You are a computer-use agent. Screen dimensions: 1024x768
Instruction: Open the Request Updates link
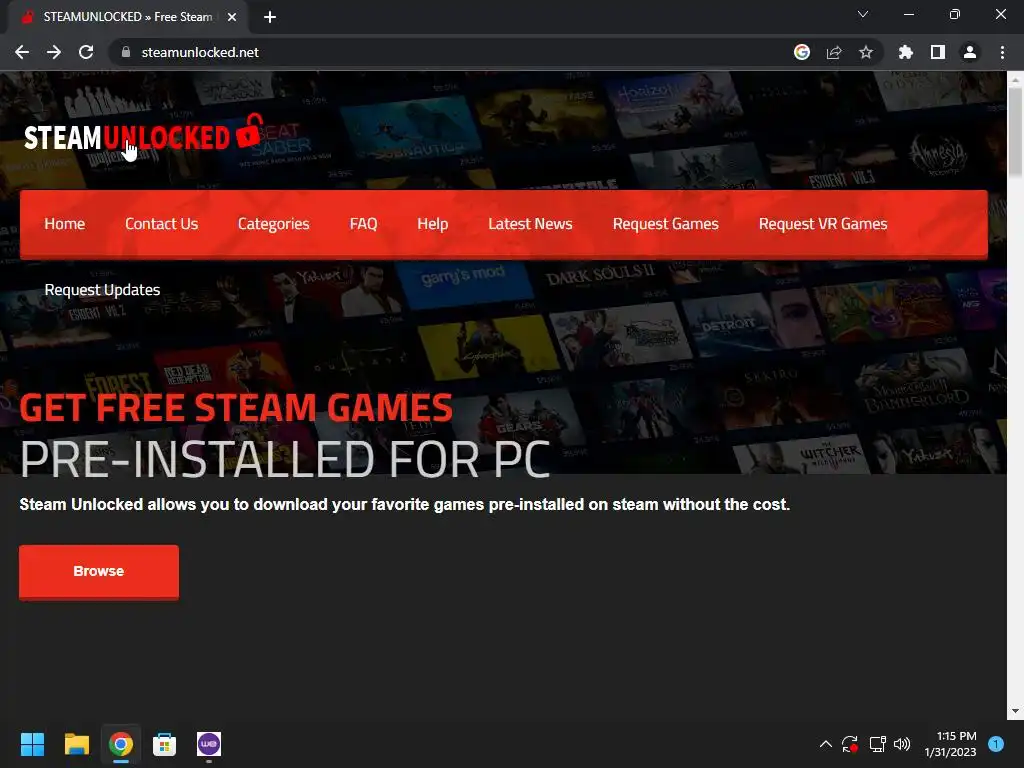pyautogui.click(x=102, y=290)
